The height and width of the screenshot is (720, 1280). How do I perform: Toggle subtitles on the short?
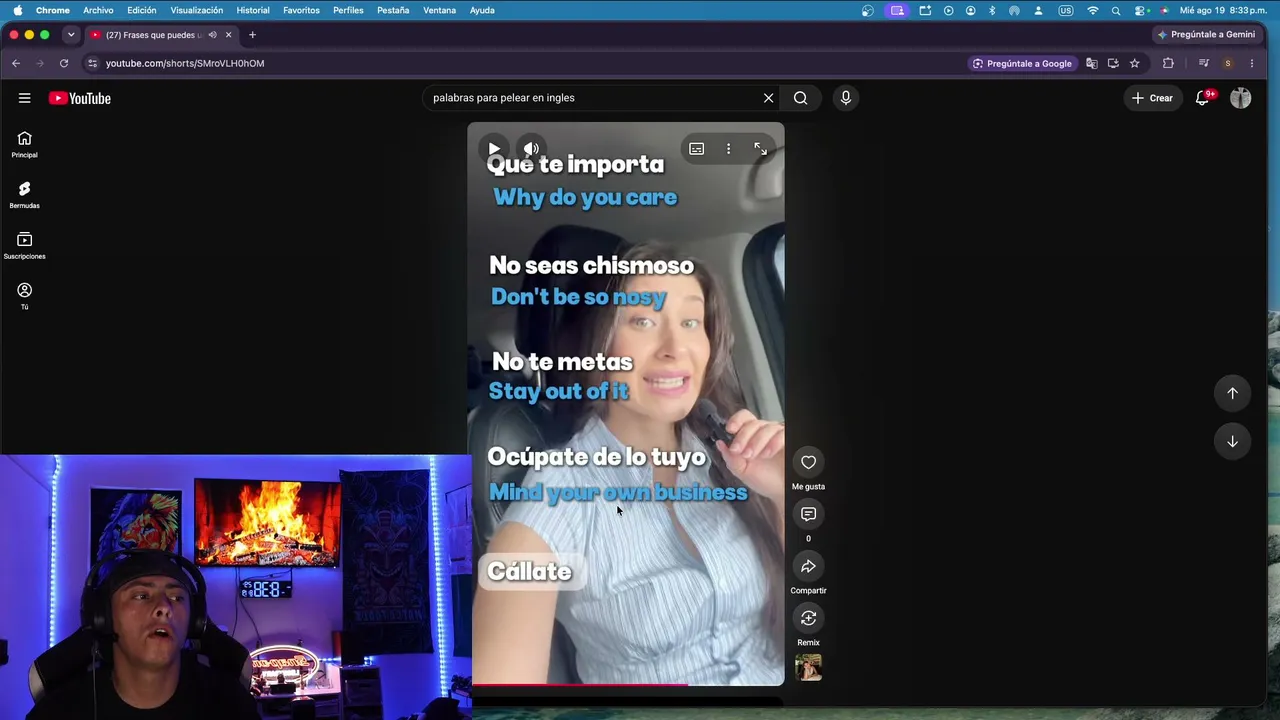point(696,149)
